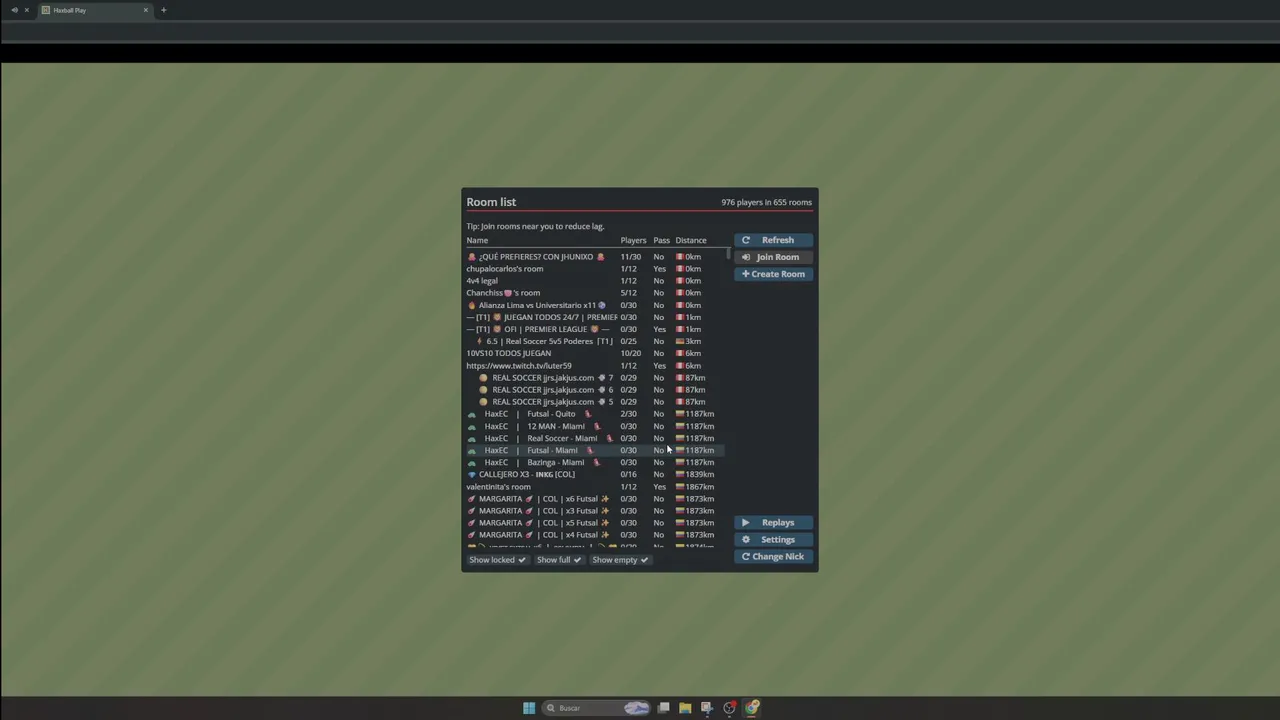1280x720 pixels.
Task: Select chupalocarlos's room
Action: click(x=595, y=269)
